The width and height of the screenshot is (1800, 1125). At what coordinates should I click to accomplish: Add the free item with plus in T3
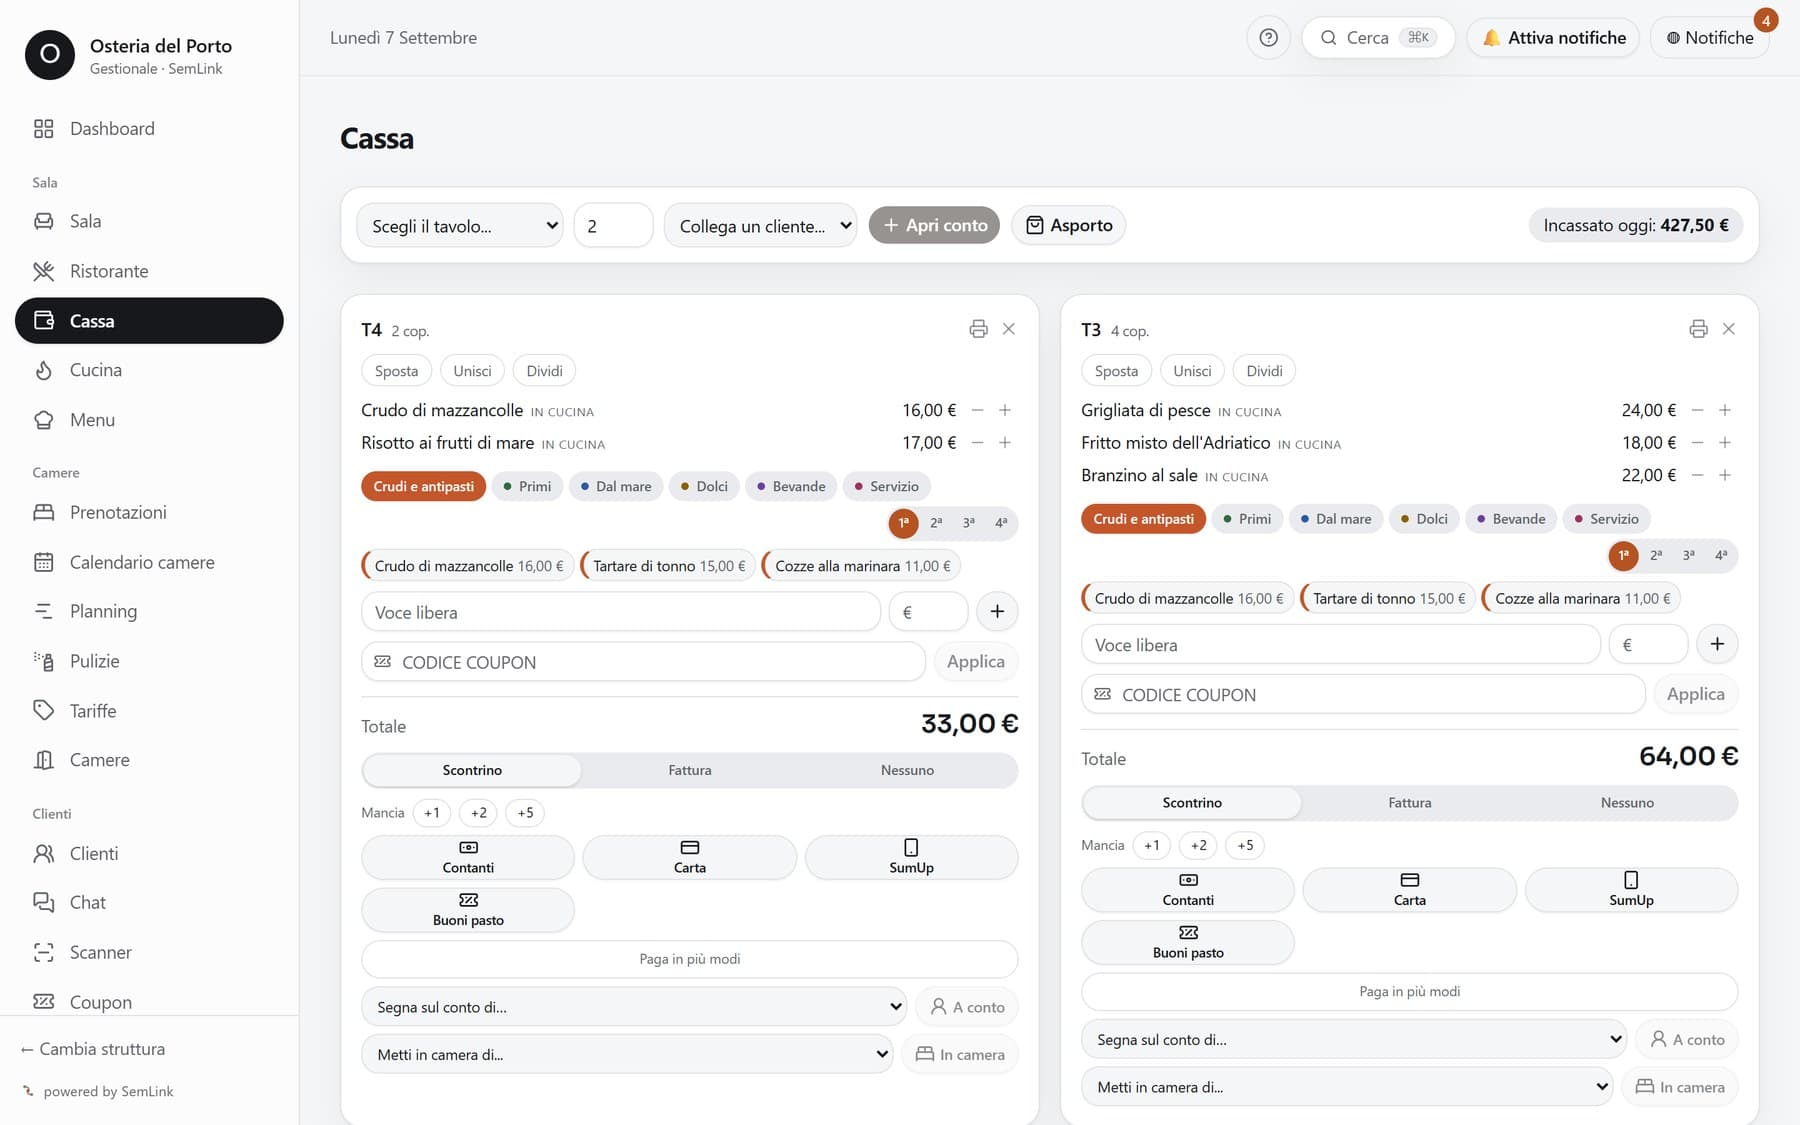[x=1717, y=644]
